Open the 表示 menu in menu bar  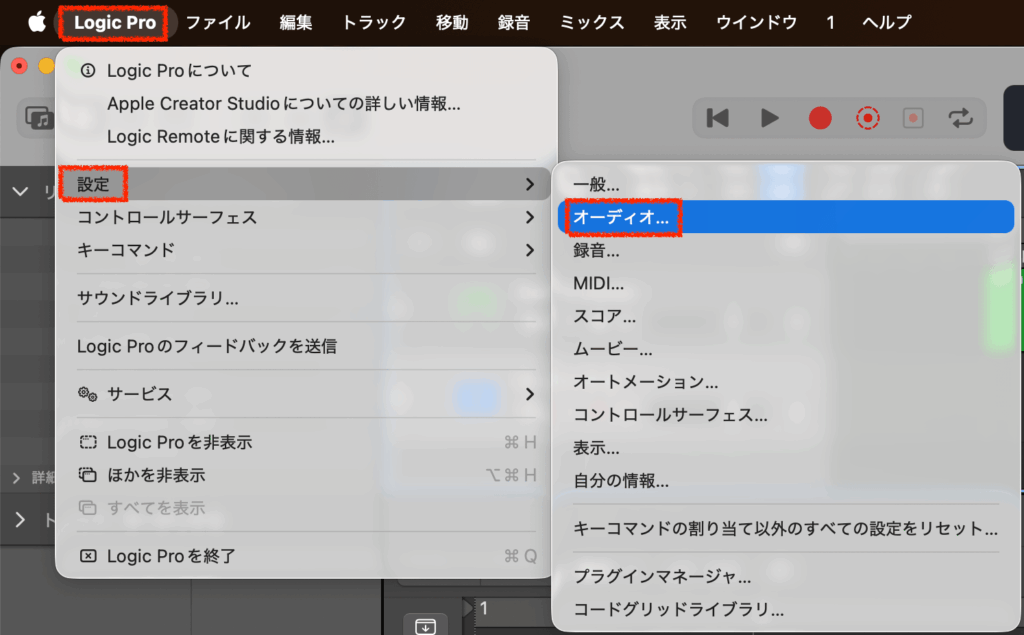point(670,23)
